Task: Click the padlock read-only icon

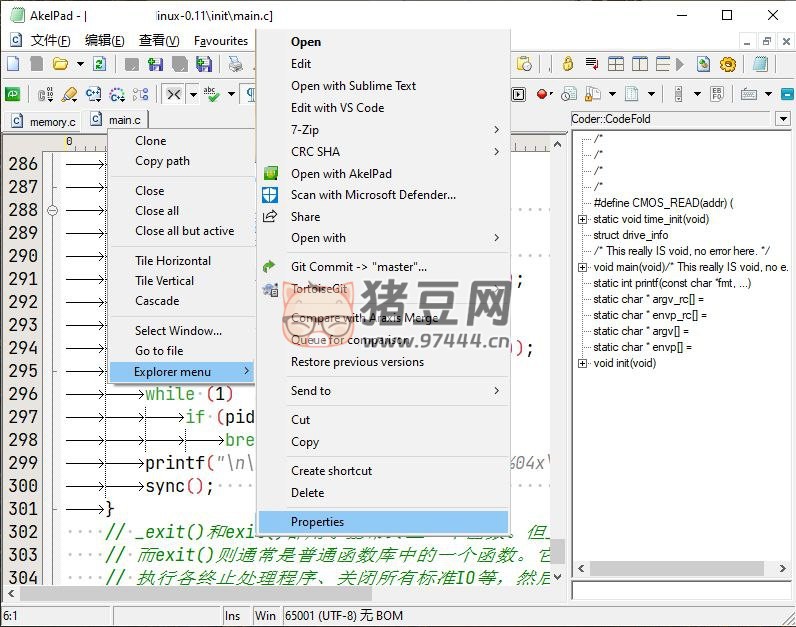Action: coord(568,64)
